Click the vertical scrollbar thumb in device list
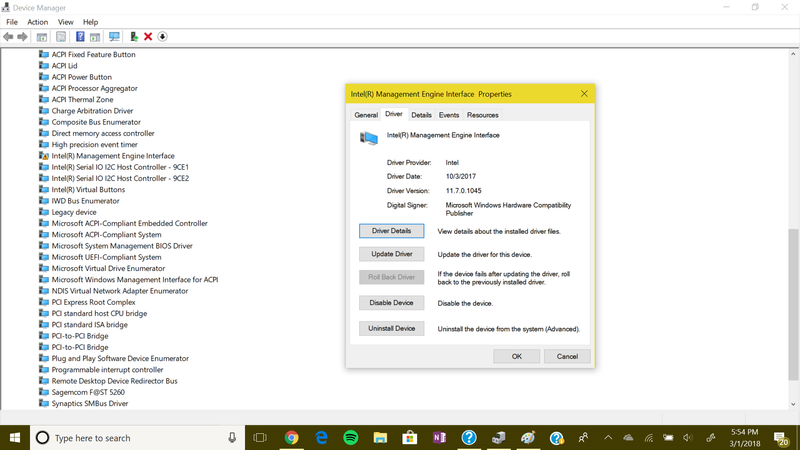 click(793, 305)
